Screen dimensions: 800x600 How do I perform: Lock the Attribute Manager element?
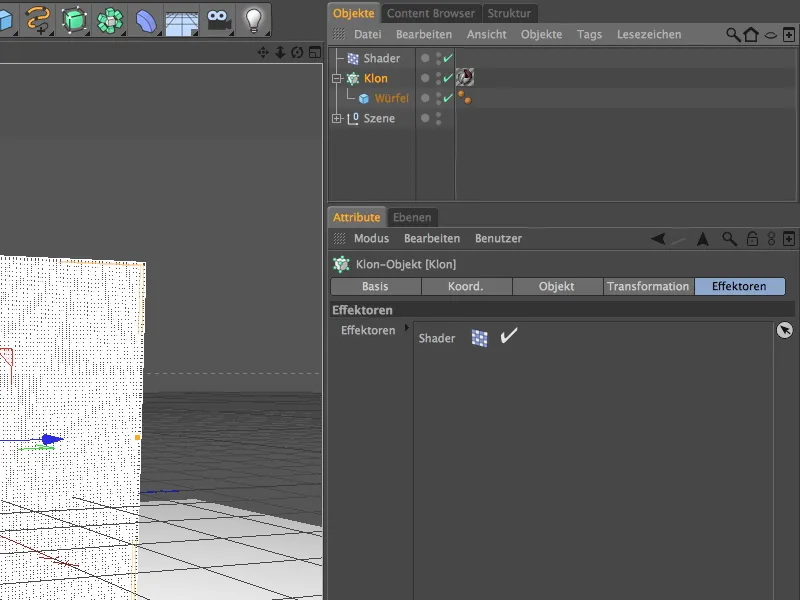tap(752, 238)
